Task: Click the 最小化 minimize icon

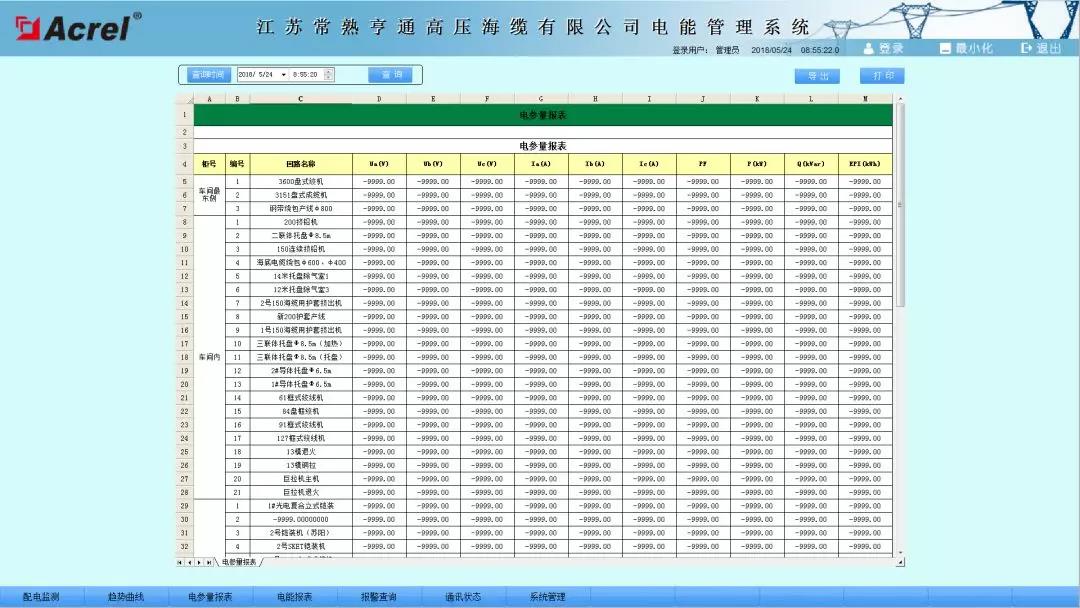Action: (945, 48)
